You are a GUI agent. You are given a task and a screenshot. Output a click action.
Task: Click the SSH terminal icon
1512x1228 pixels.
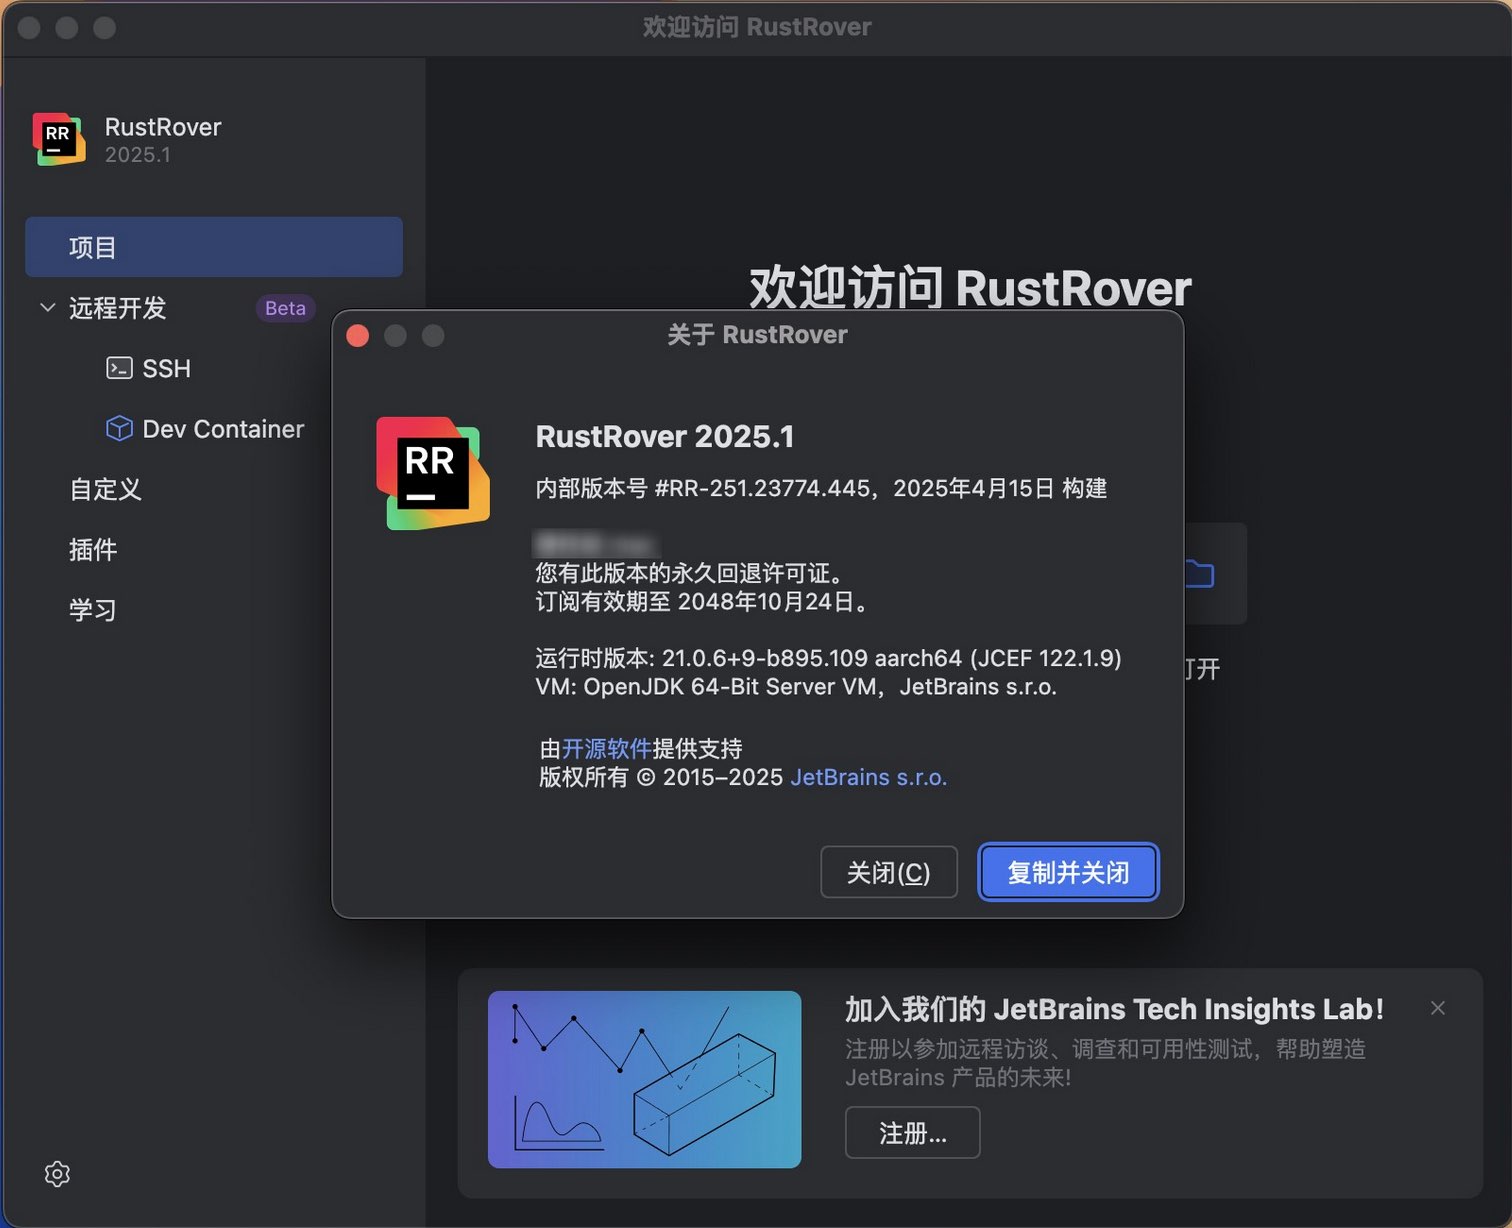119,368
